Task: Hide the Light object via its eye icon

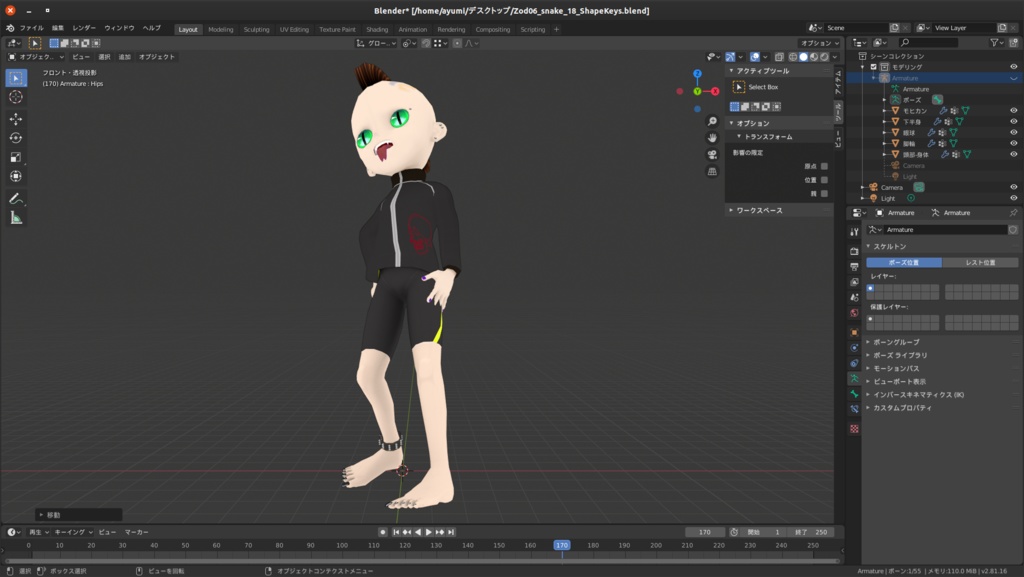Action: (x=1013, y=198)
